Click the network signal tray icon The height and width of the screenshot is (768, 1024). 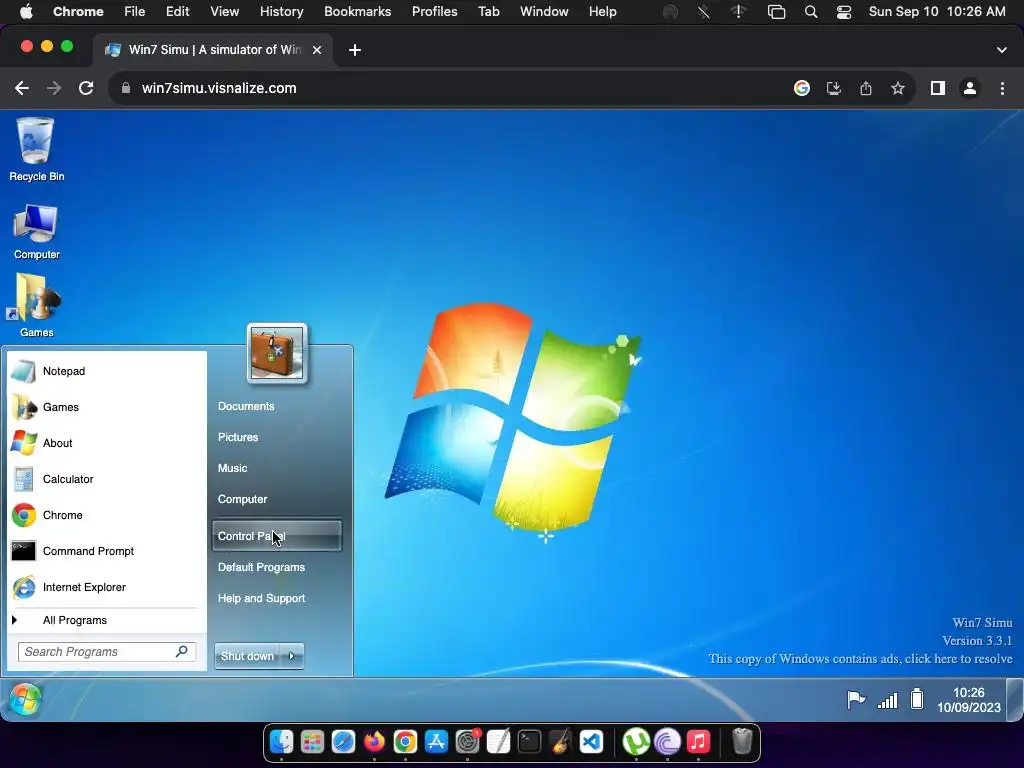pyautogui.click(x=888, y=700)
